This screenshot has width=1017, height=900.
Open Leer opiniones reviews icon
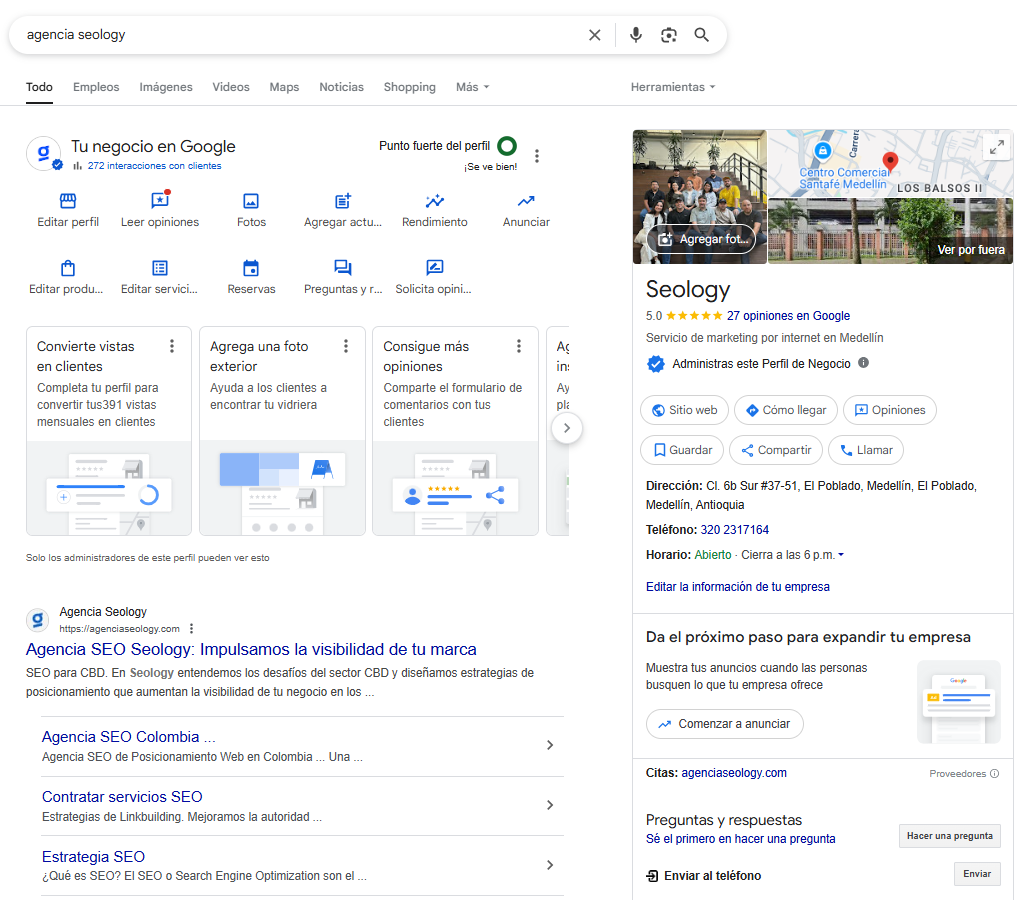point(159,201)
